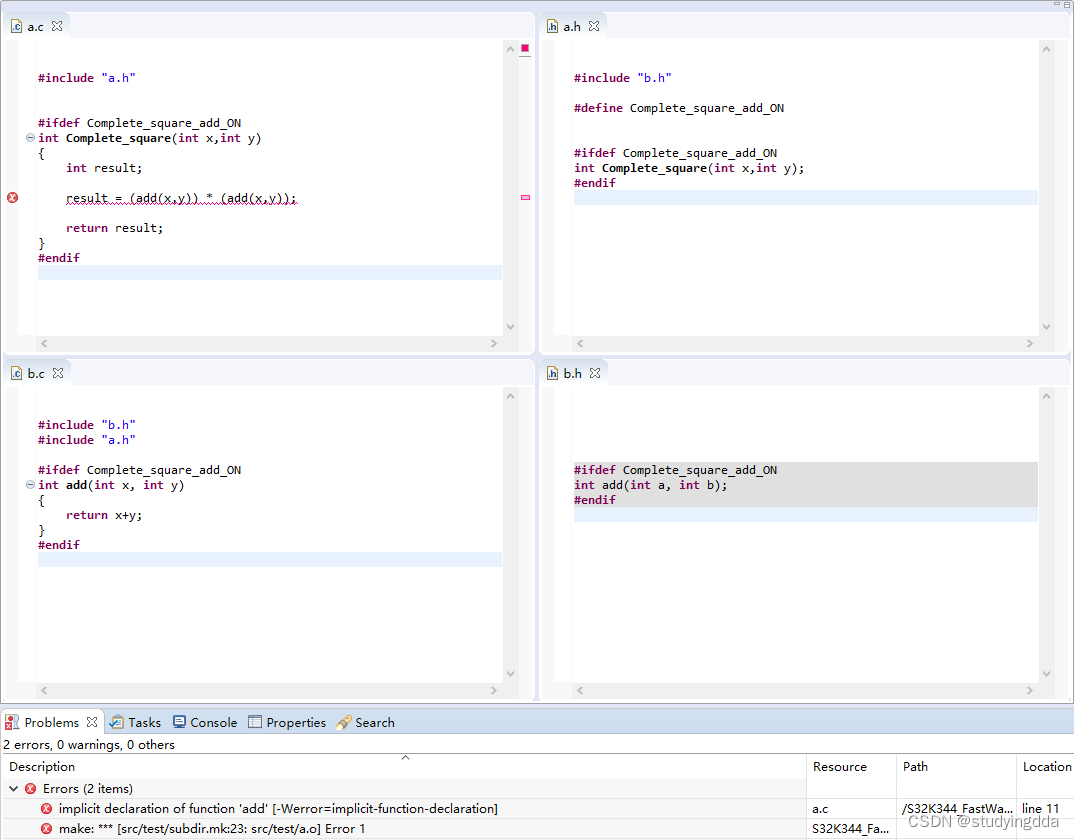Close the a.c editor tab

(58, 26)
